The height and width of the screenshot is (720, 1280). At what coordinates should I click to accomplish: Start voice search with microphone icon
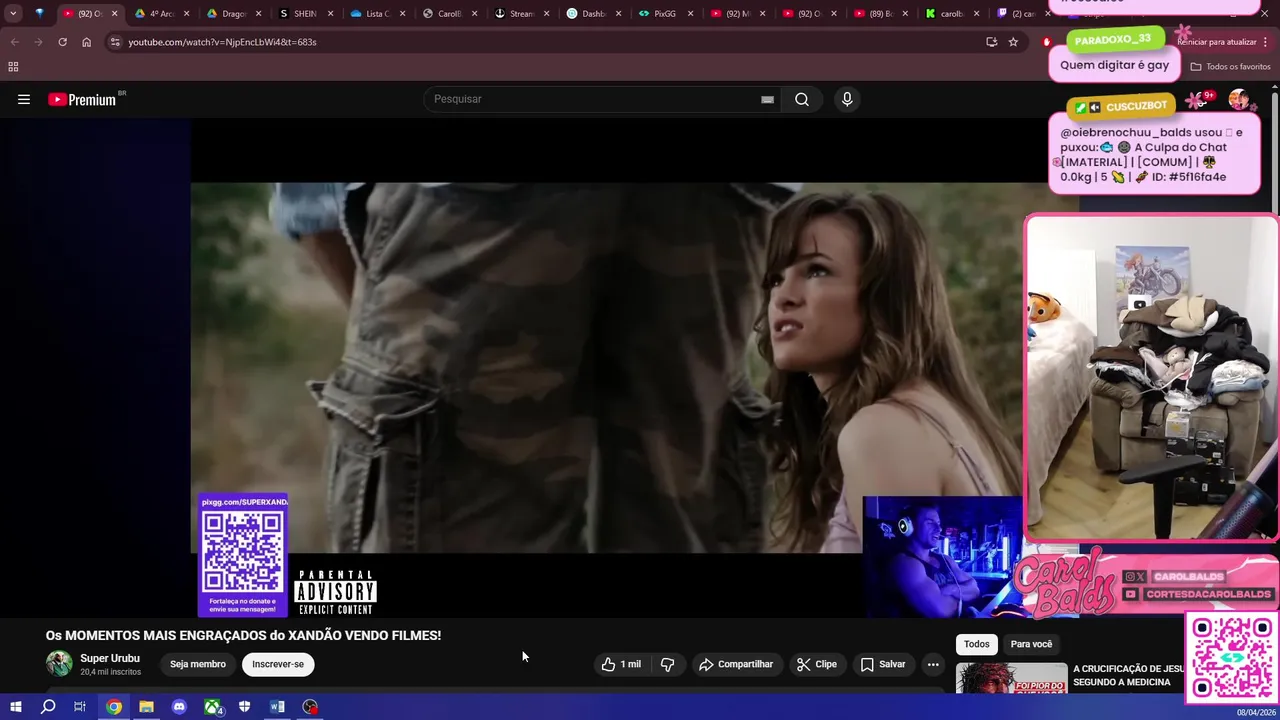pyautogui.click(x=847, y=99)
